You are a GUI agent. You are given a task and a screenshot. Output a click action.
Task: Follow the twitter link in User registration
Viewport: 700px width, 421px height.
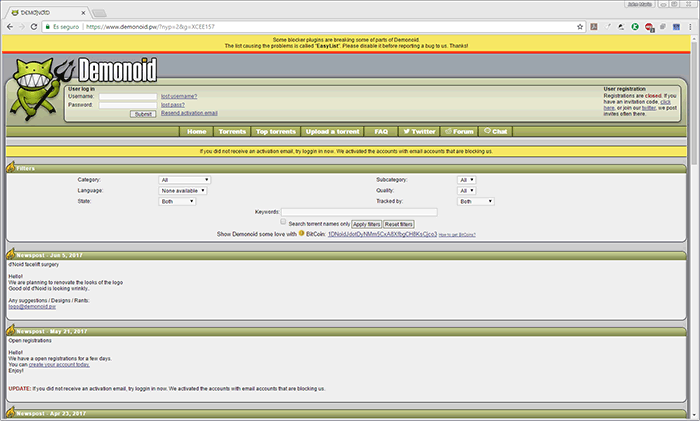pos(649,108)
